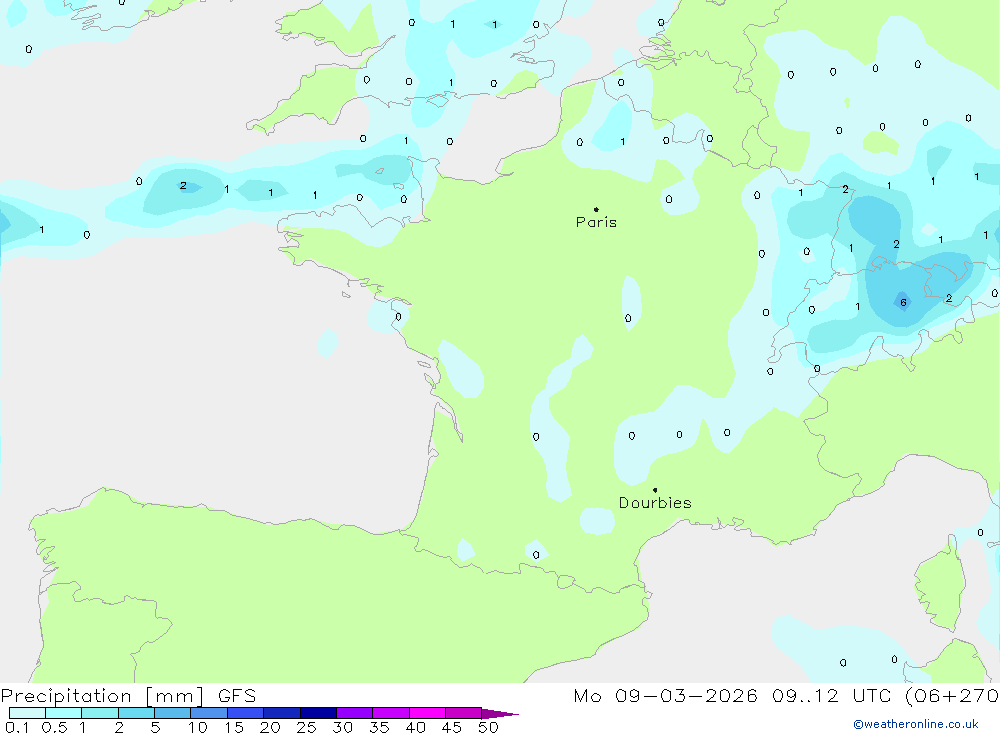Pick the 10–15 mm legend color swatch
The height and width of the screenshot is (733, 1000).
[209, 713]
